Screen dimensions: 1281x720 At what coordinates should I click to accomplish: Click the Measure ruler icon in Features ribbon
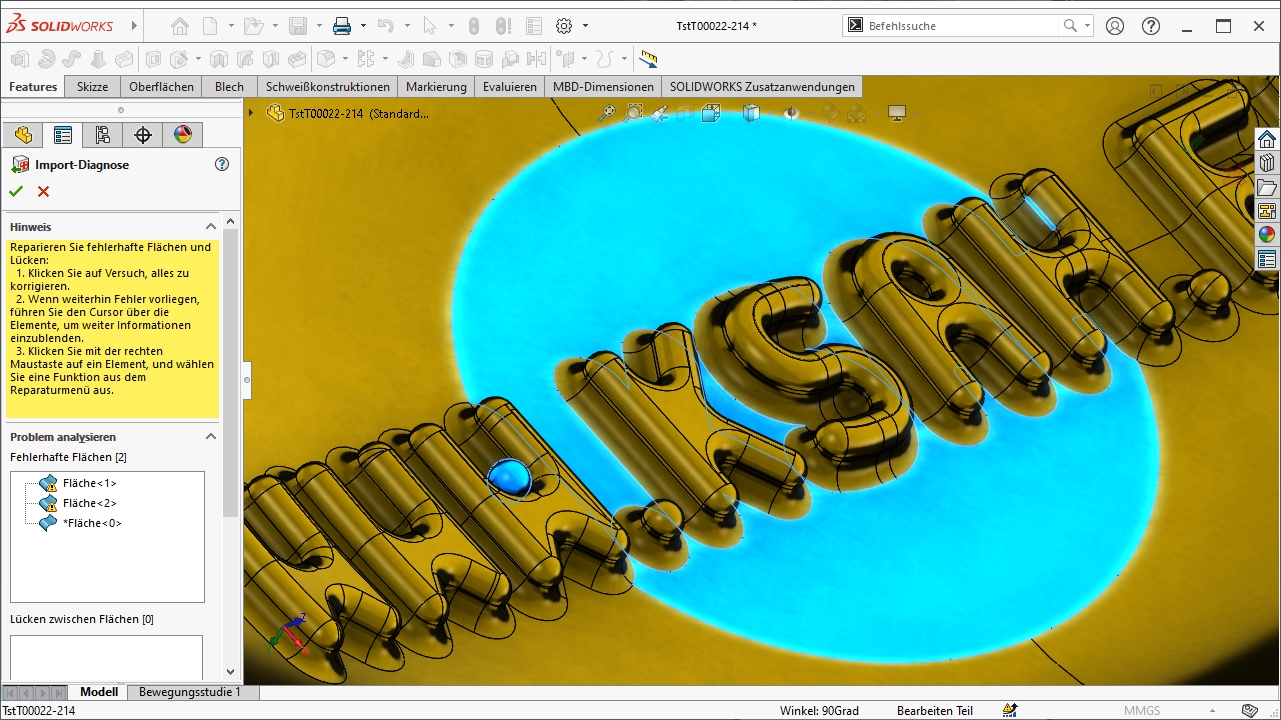(x=648, y=59)
